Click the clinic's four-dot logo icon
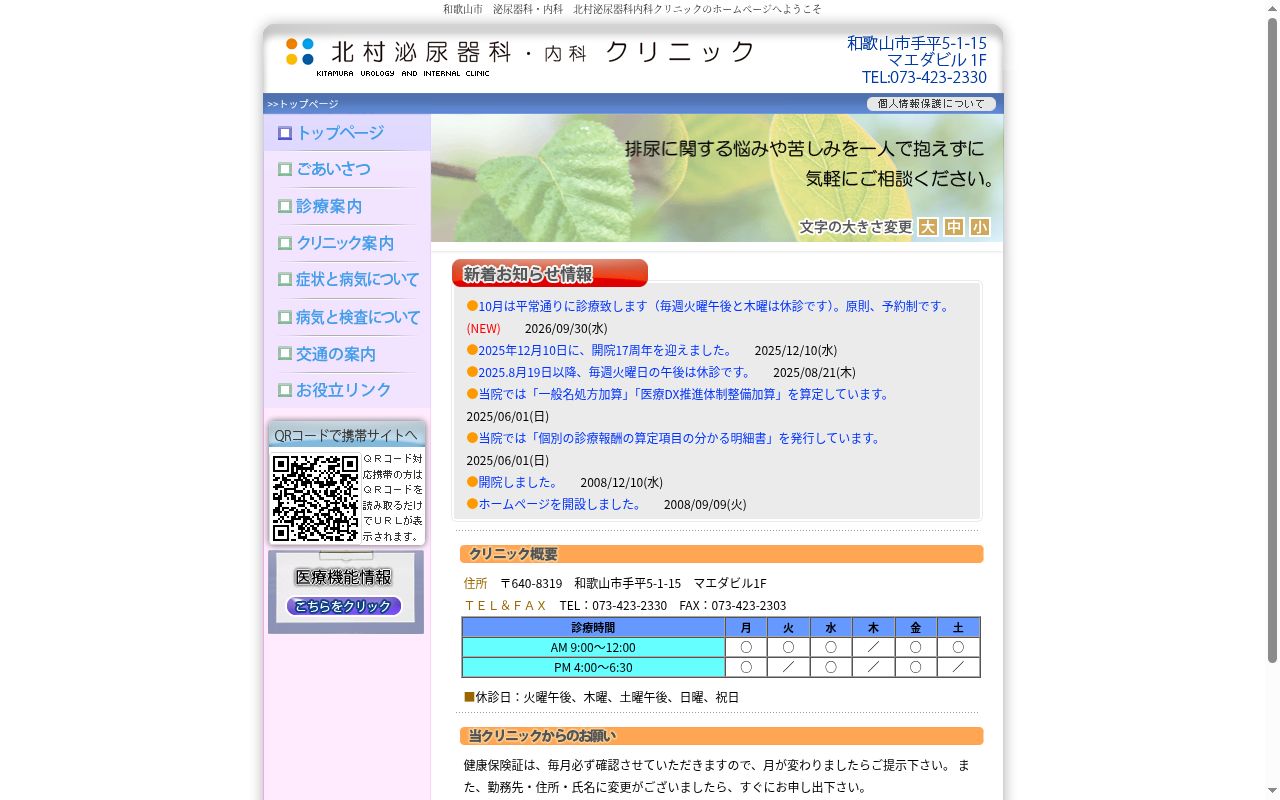The width and height of the screenshot is (1280, 800). (300, 51)
